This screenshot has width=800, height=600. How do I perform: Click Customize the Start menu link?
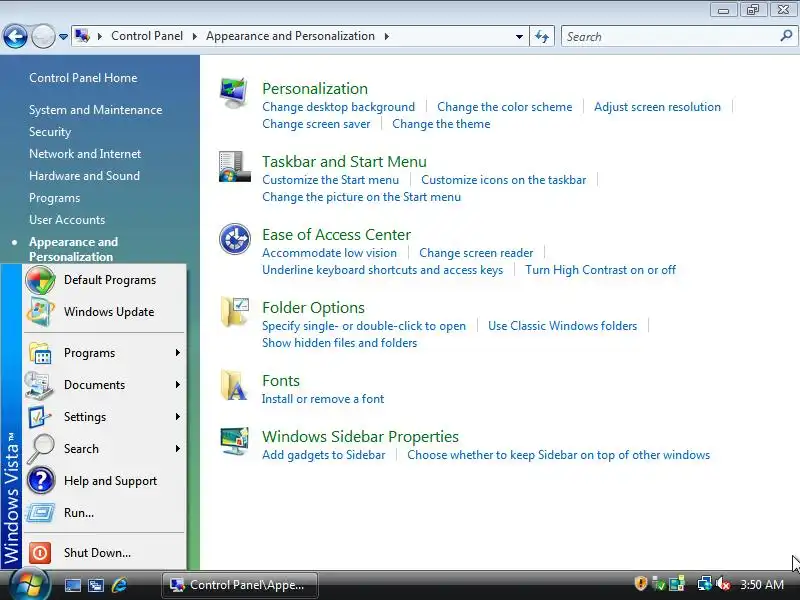[x=331, y=180]
